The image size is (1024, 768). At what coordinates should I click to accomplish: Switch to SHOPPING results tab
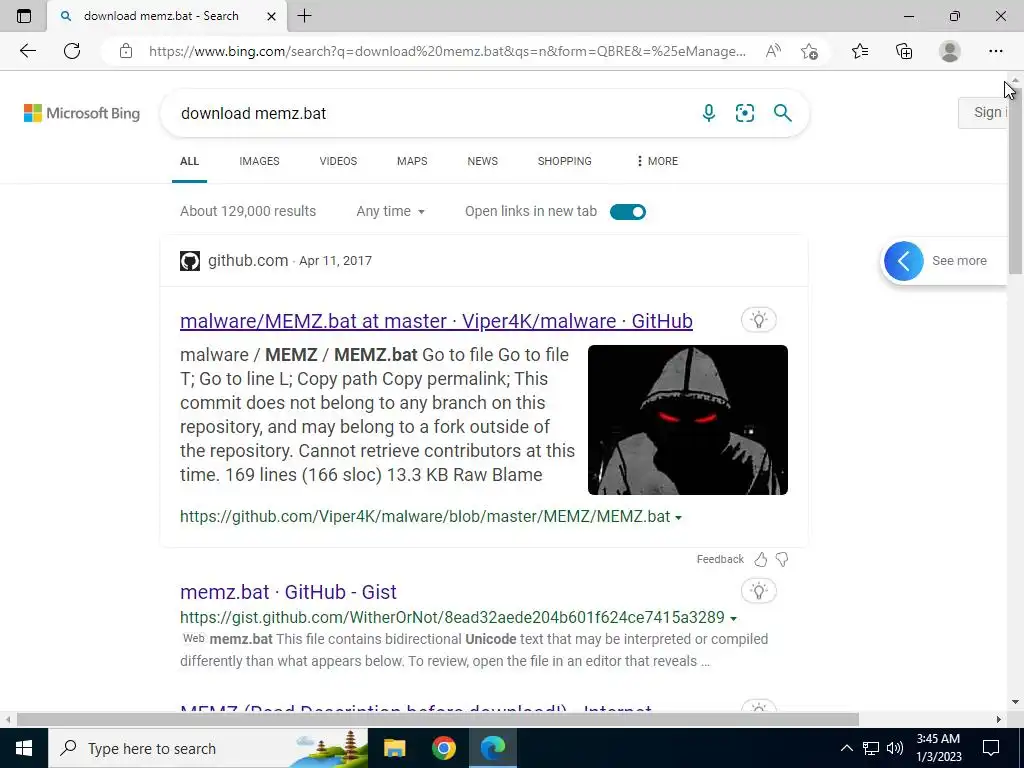pyautogui.click(x=564, y=161)
